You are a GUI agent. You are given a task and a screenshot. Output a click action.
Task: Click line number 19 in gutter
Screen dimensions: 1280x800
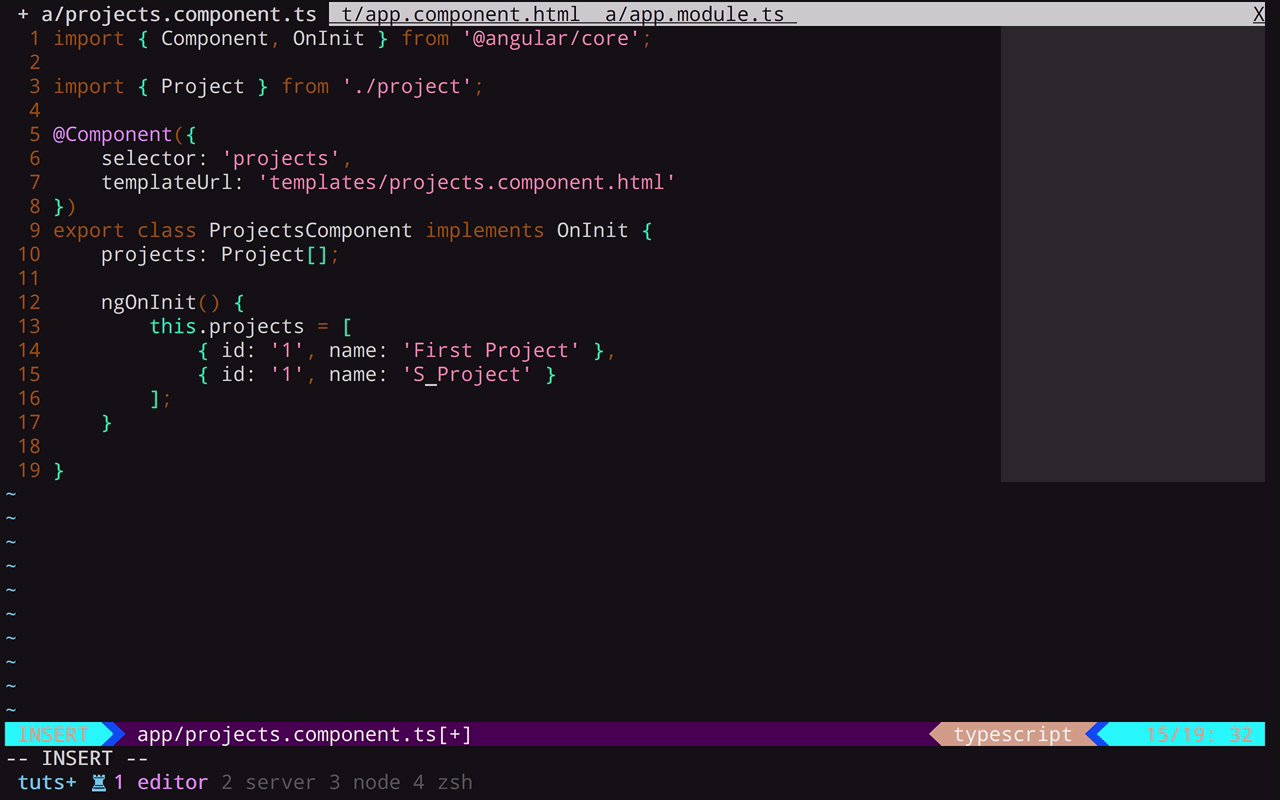point(29,470)
